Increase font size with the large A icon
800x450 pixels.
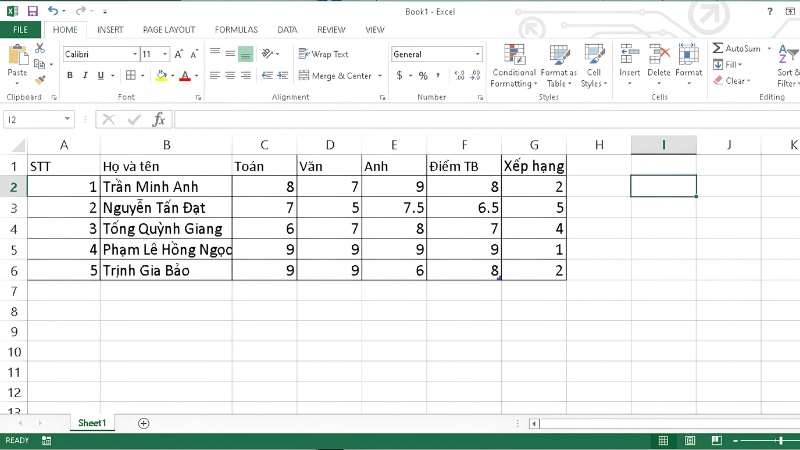point(179,54)
